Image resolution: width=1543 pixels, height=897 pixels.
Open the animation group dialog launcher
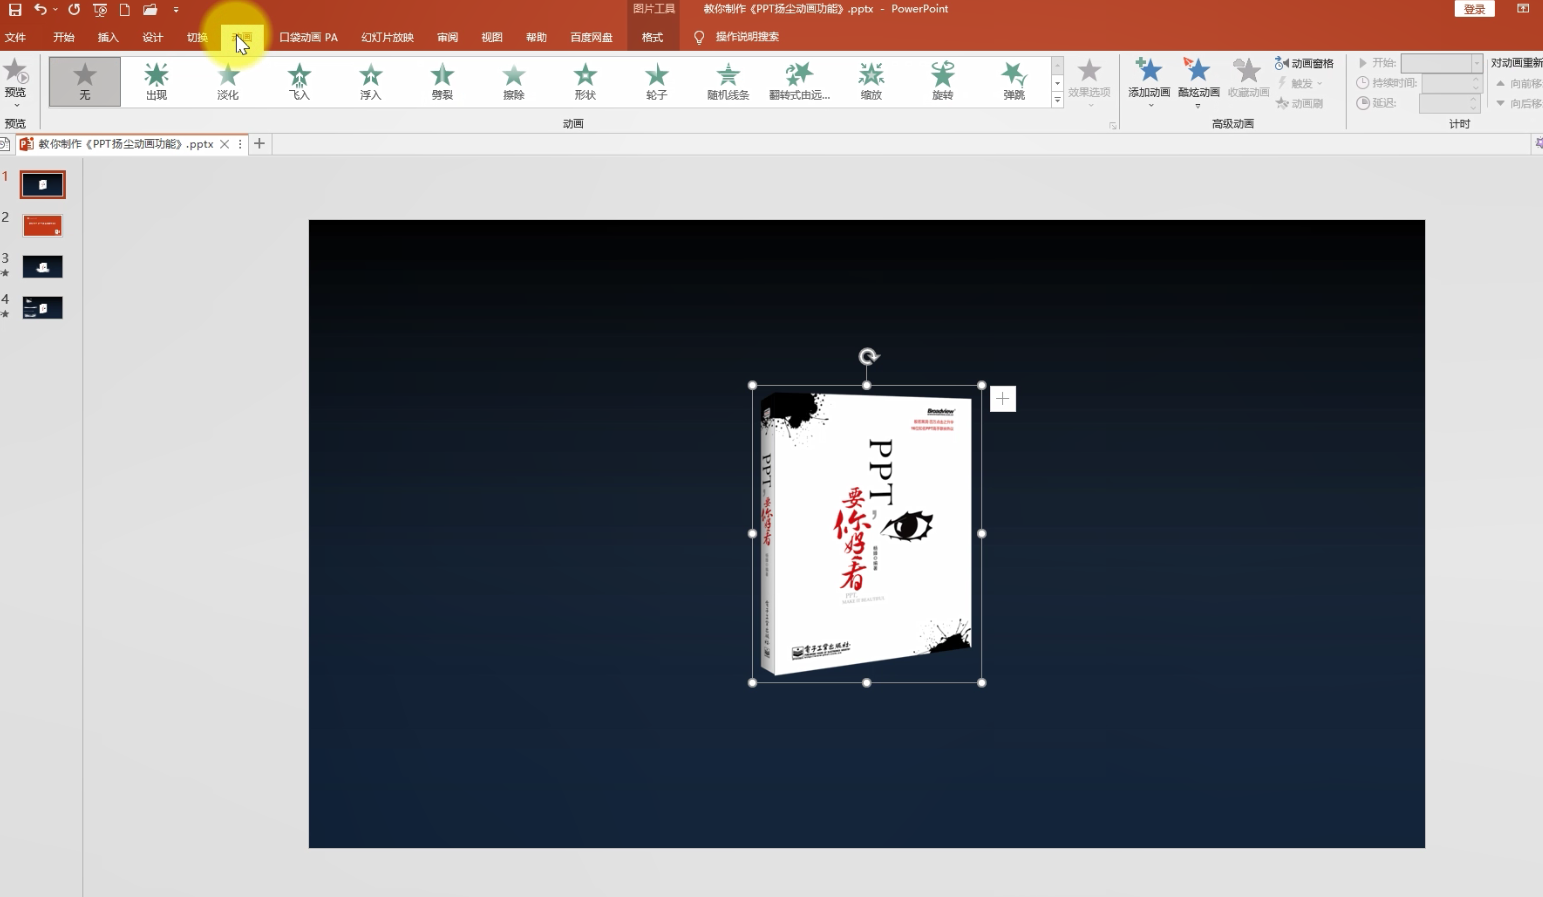pyautogui.click(x=1112, y=125)
